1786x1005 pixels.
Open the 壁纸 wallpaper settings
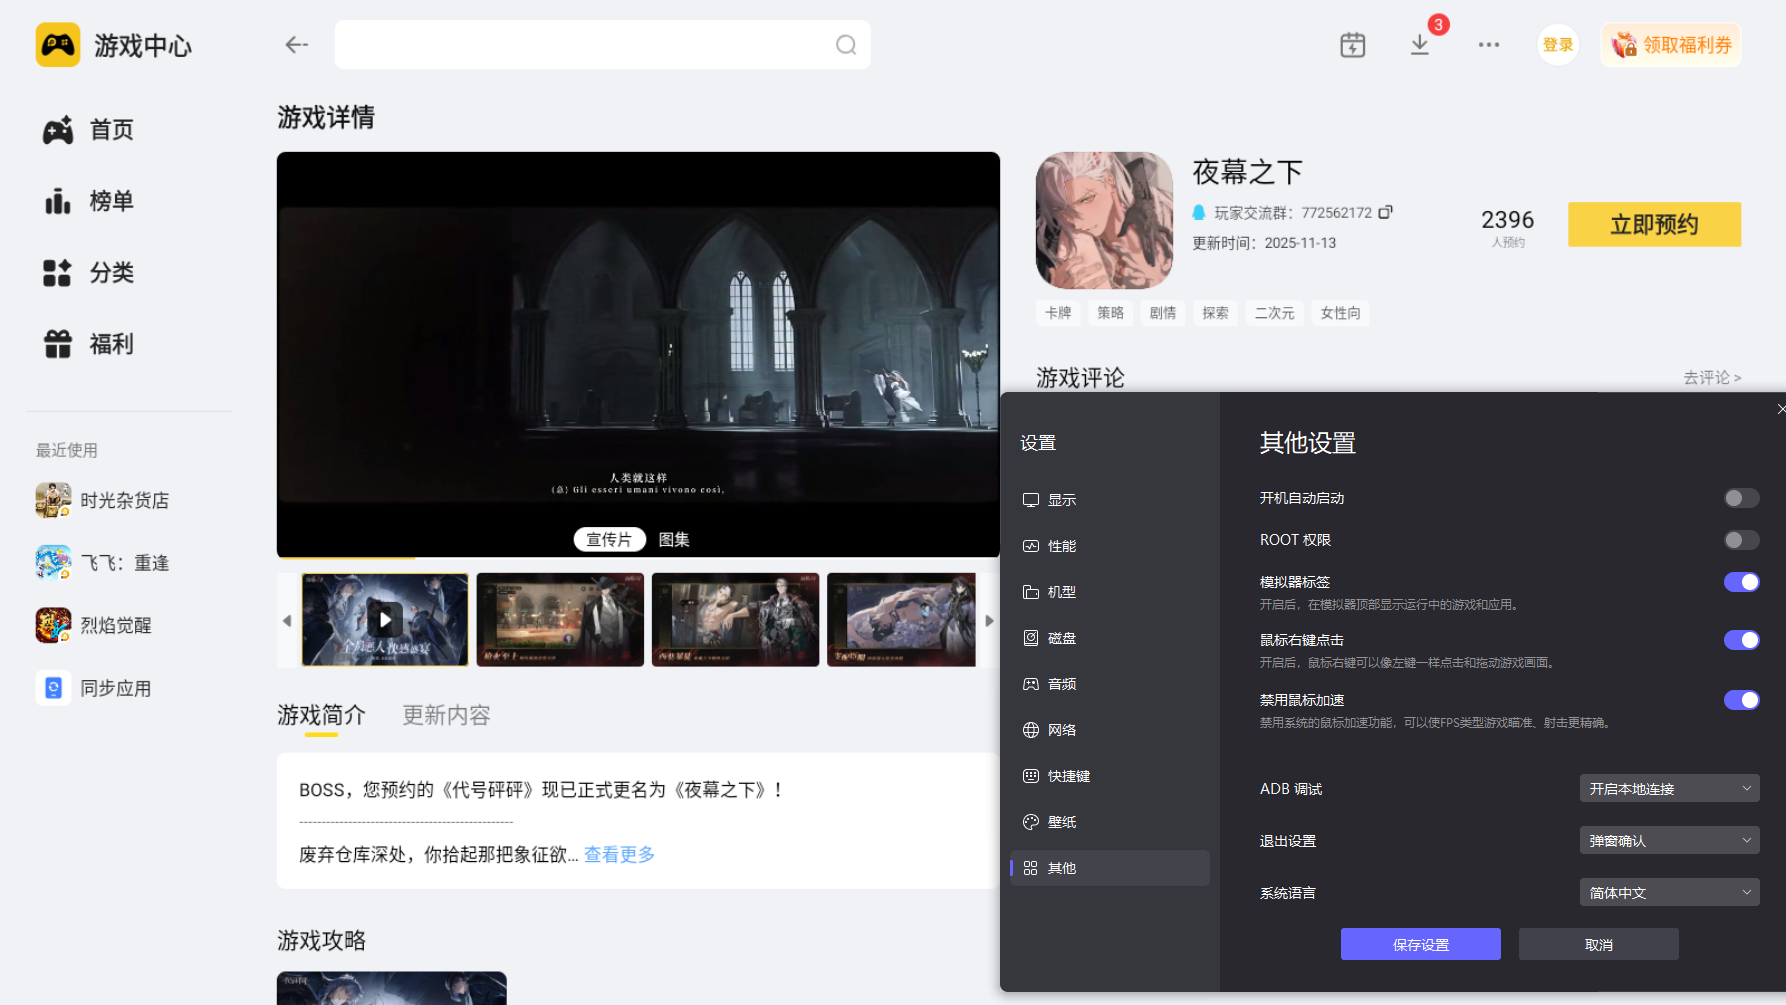coord(1061,821)
